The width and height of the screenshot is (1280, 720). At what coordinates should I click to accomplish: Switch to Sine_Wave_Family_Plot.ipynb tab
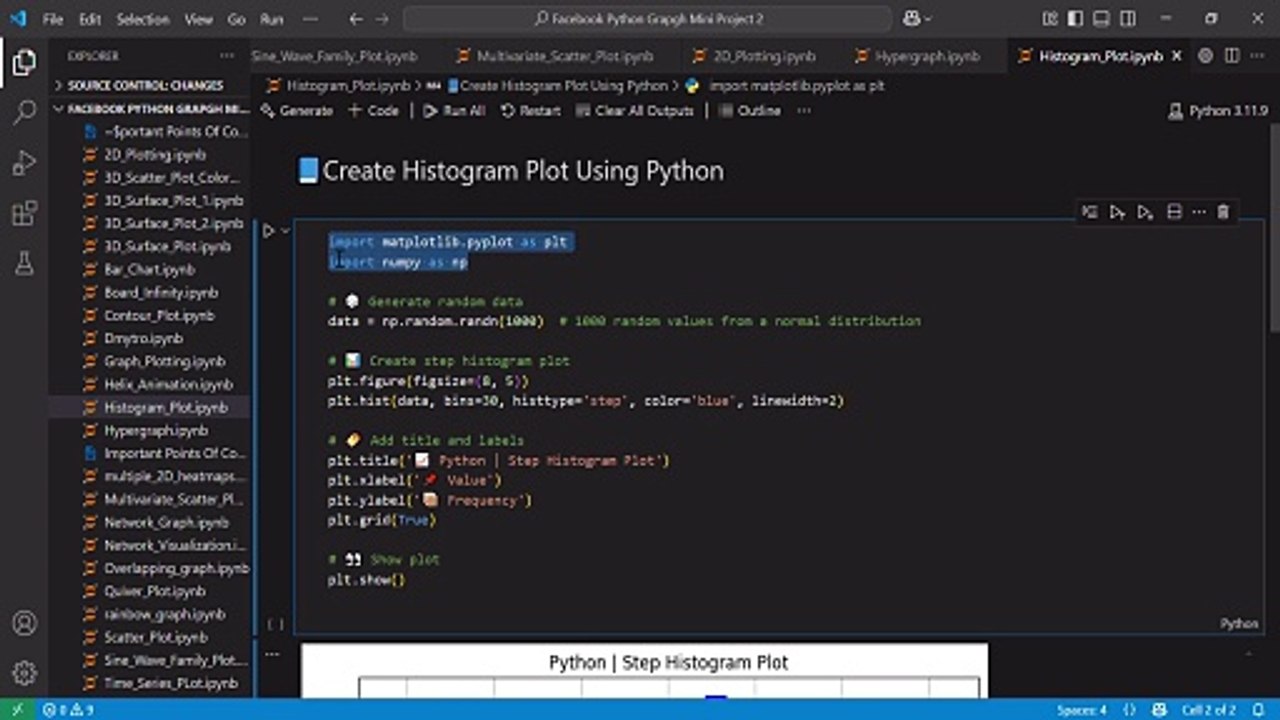pyautogui.click(x=334, y=56)
